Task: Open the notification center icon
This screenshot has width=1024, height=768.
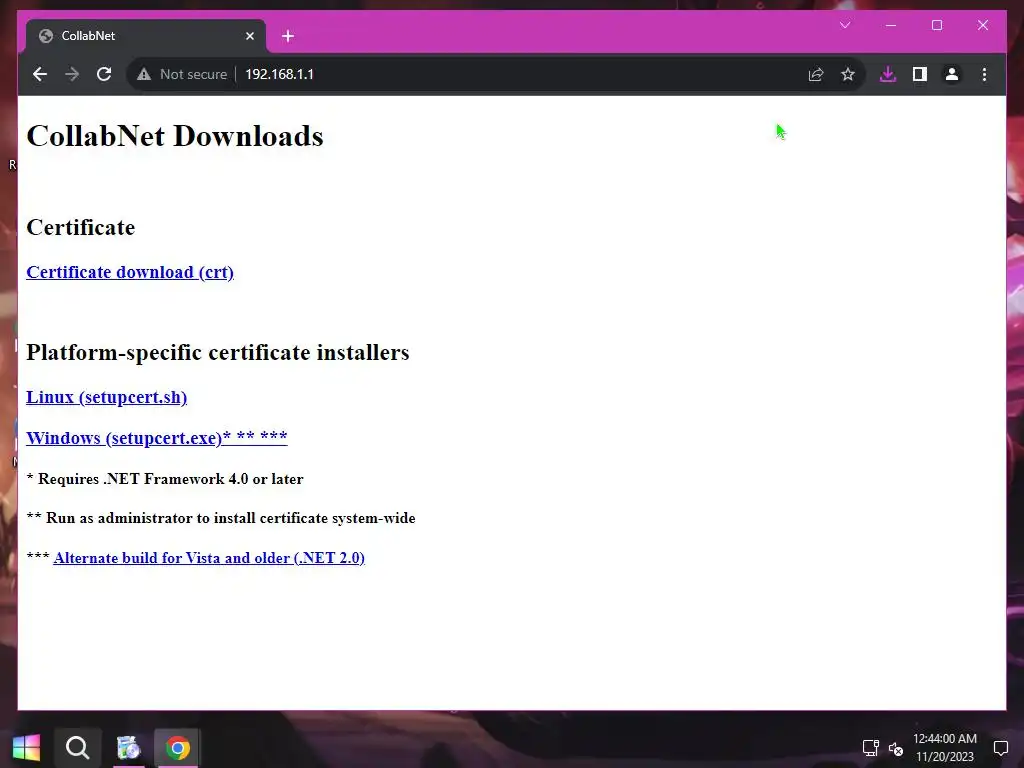Action: click(1000, 748)
